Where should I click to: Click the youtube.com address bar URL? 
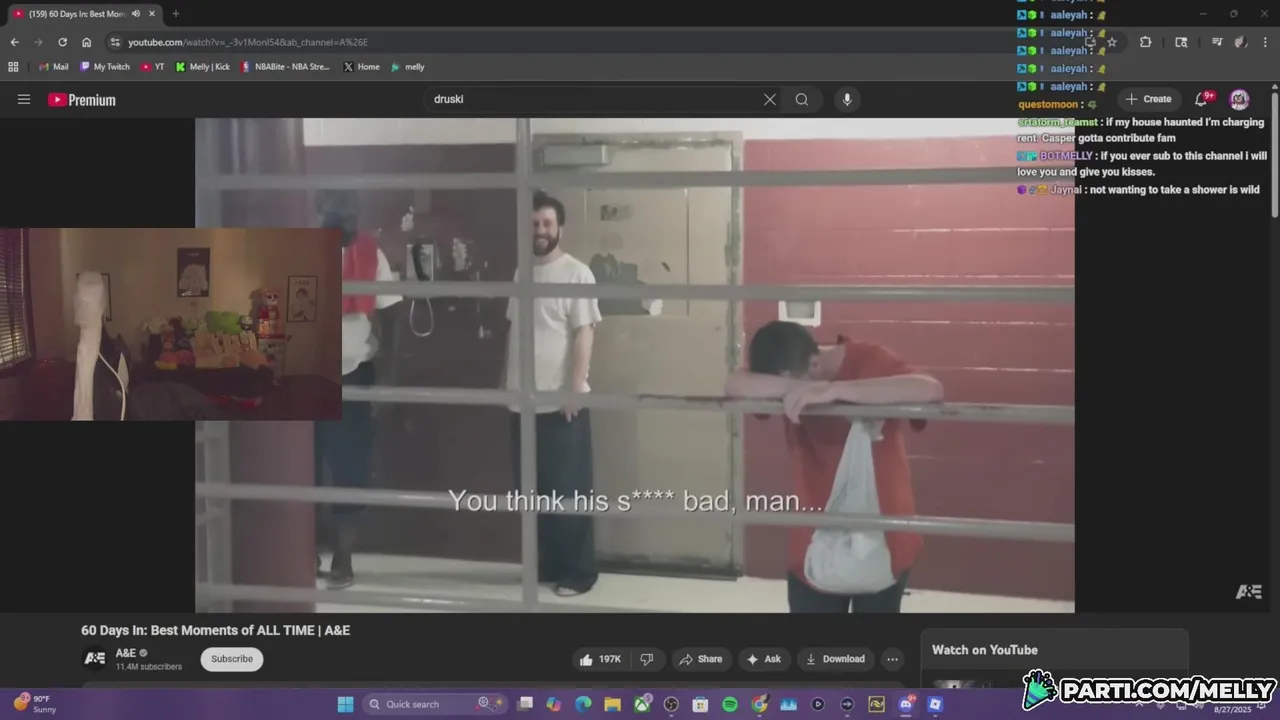click(248, 42)
